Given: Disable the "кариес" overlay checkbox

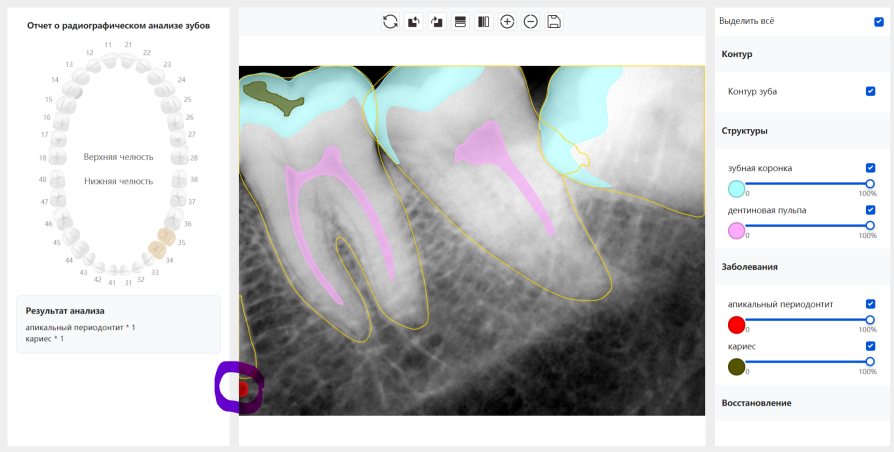Looking at the screenshot, I should [x=870, y=346].
